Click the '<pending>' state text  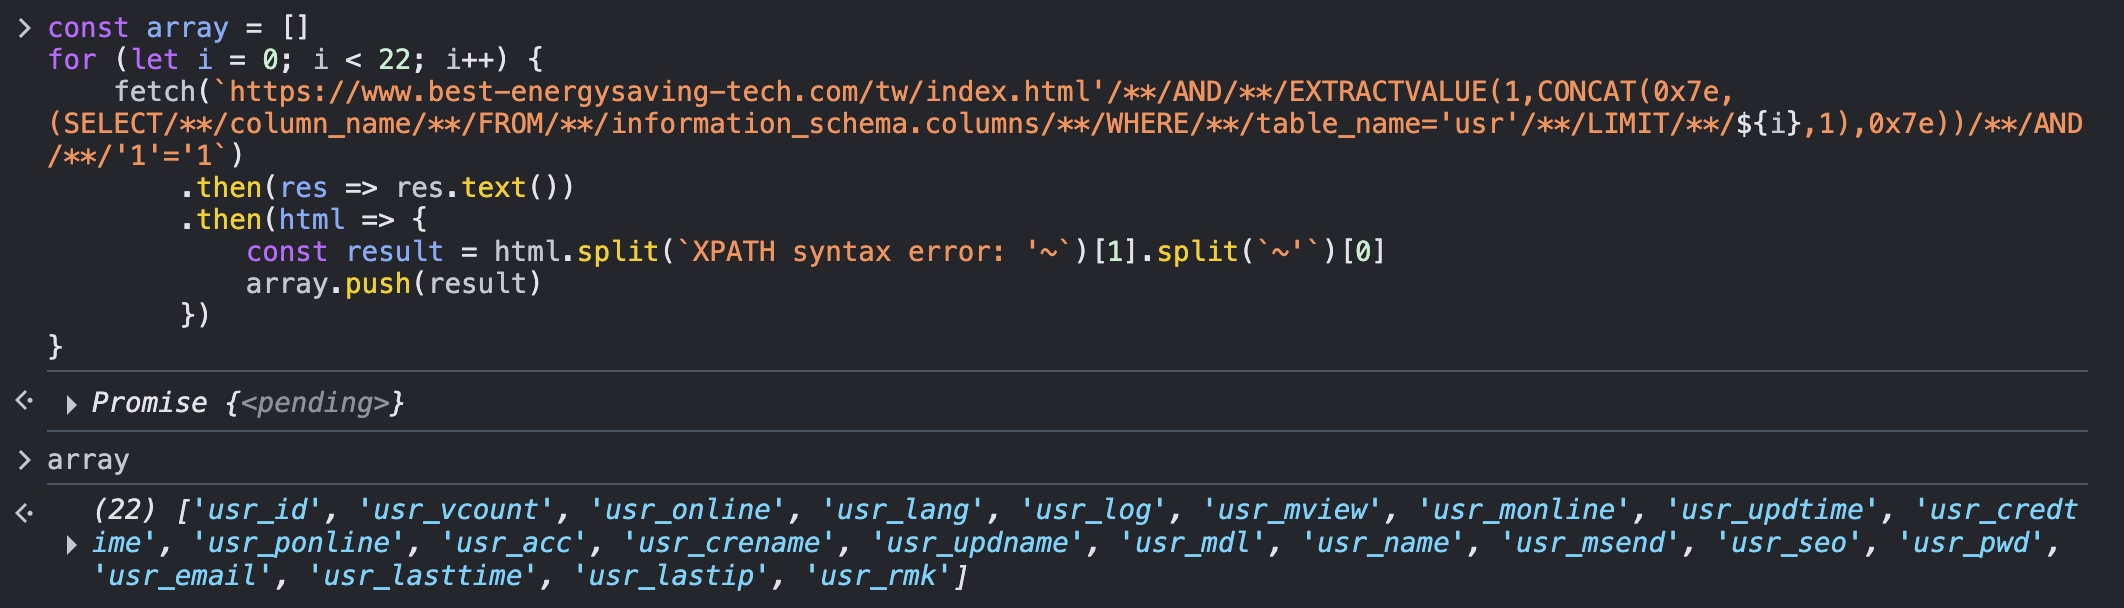(314, 402)
